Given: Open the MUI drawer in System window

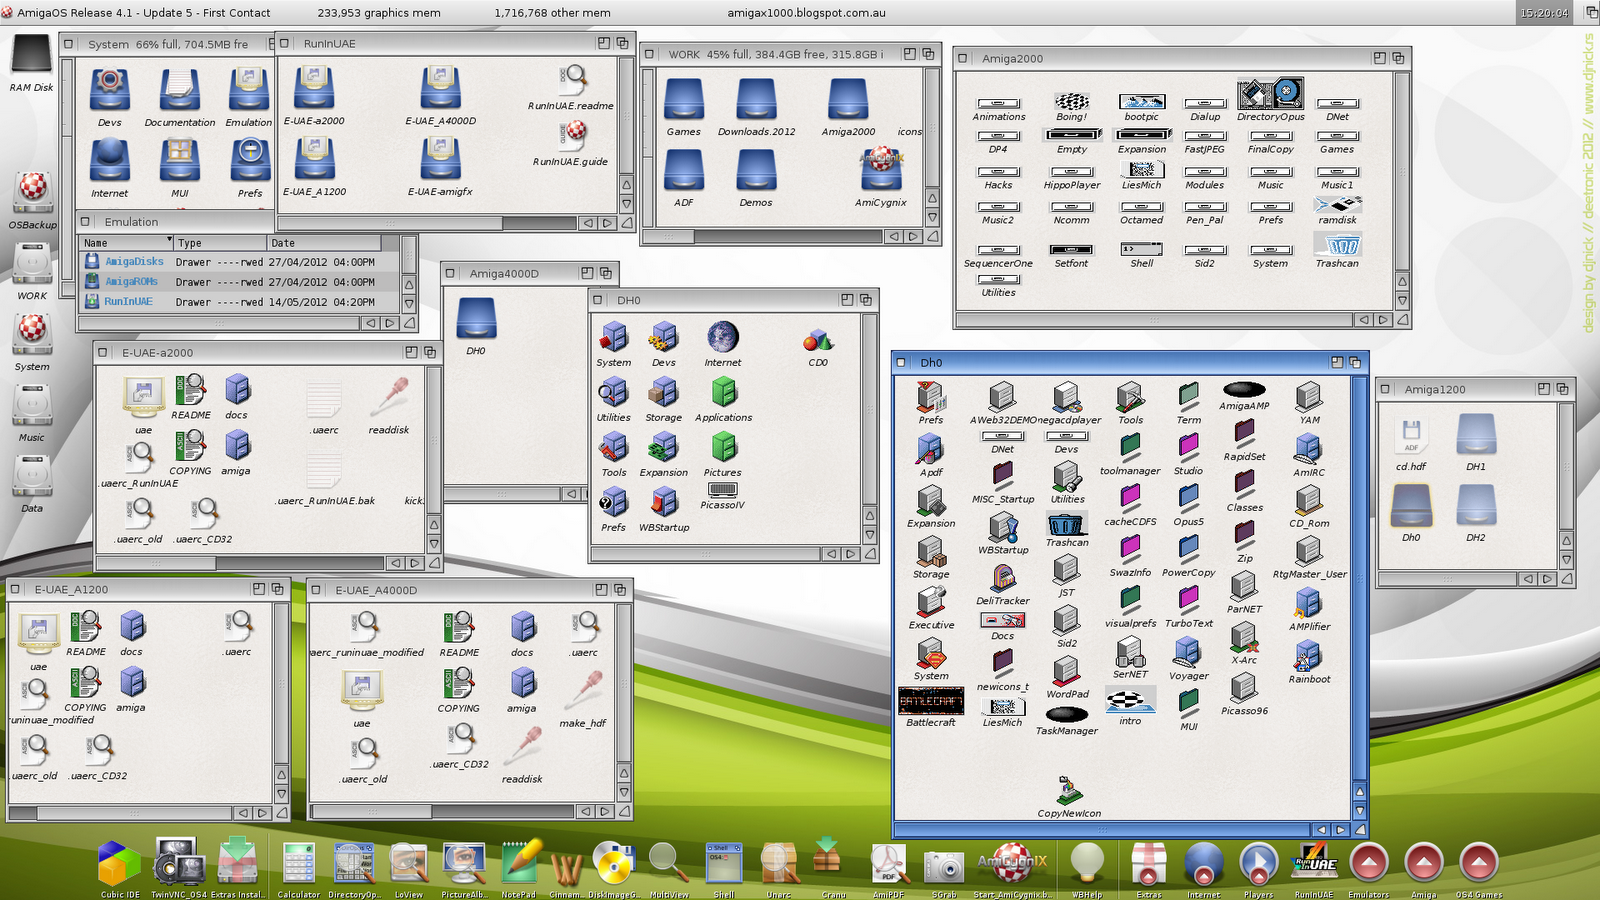Looking at the screenshot, I should click(179, 160).
